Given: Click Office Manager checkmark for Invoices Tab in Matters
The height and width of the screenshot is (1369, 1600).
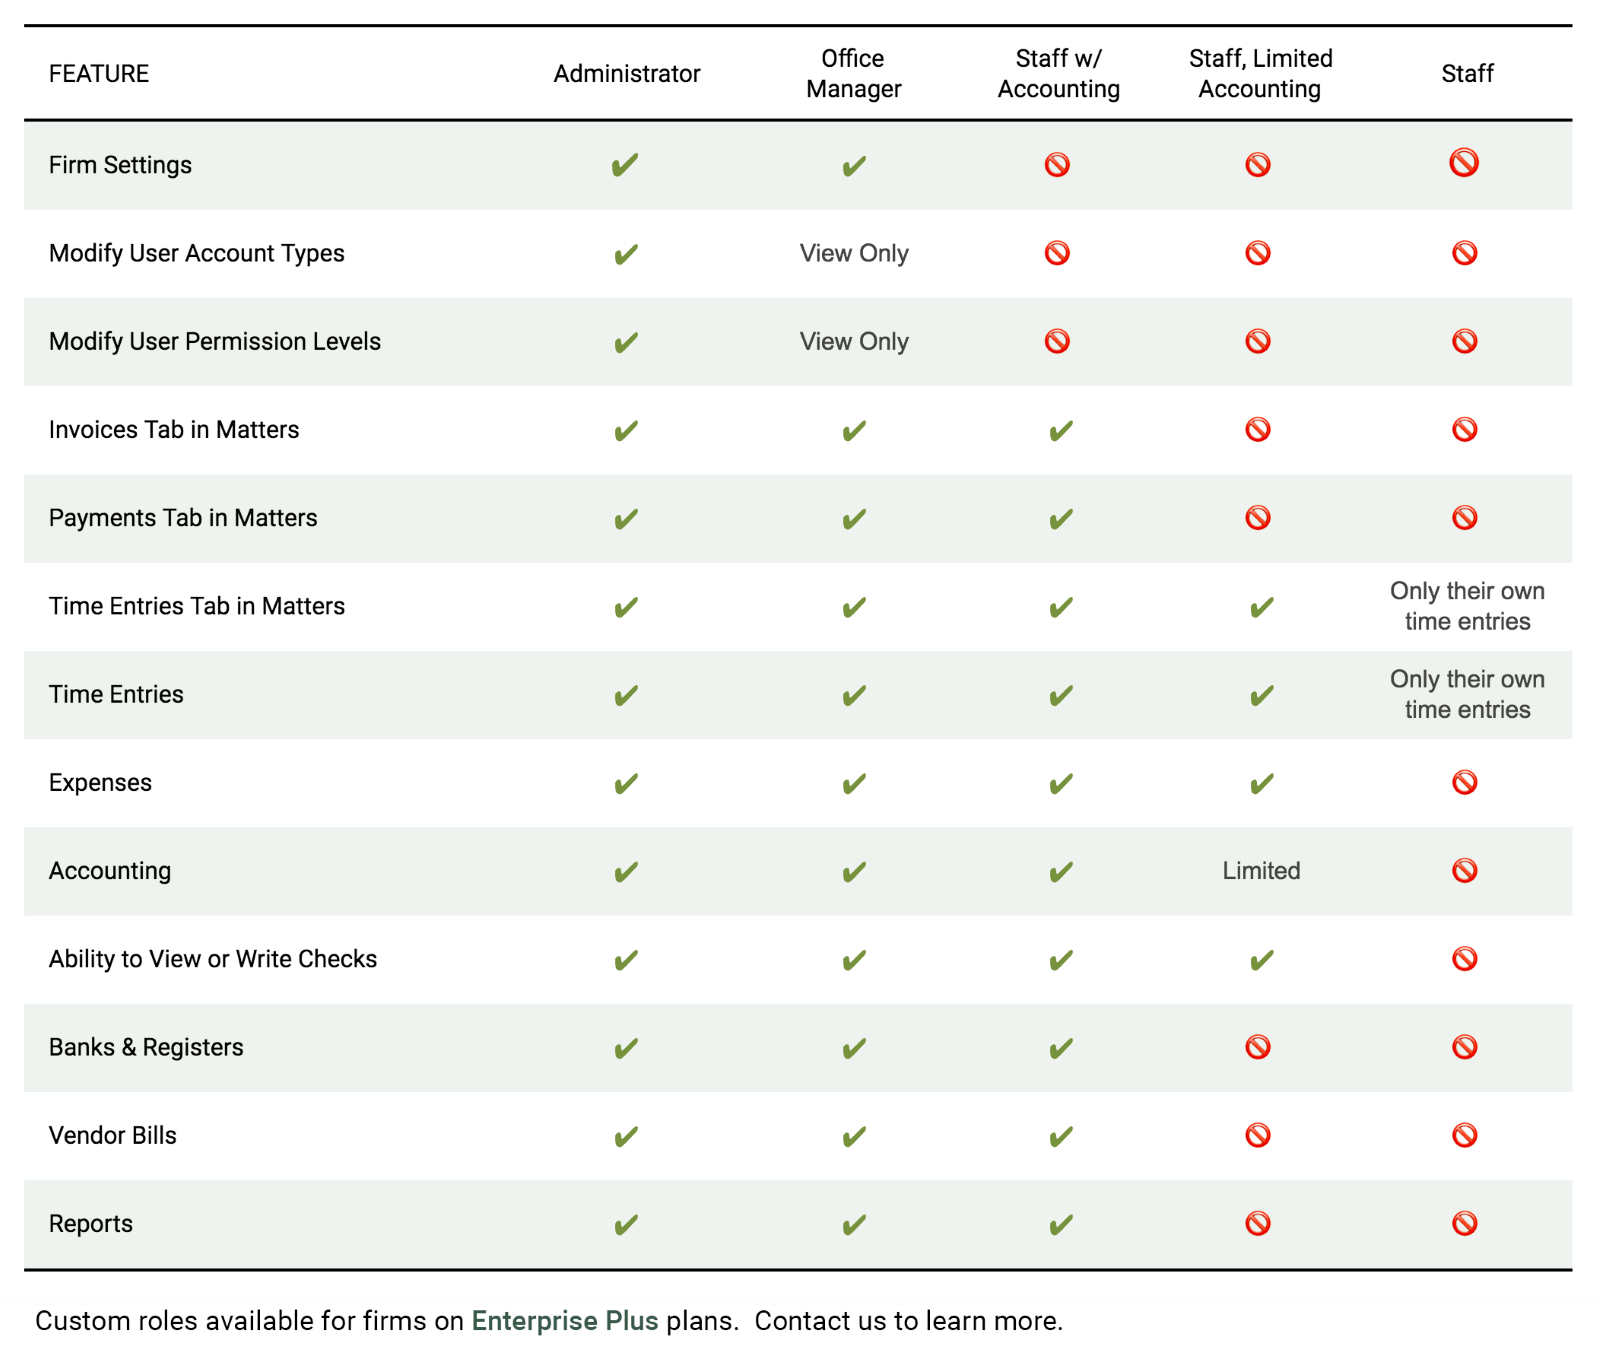Looking at the screenshot, I should click(x=854, y=431).
